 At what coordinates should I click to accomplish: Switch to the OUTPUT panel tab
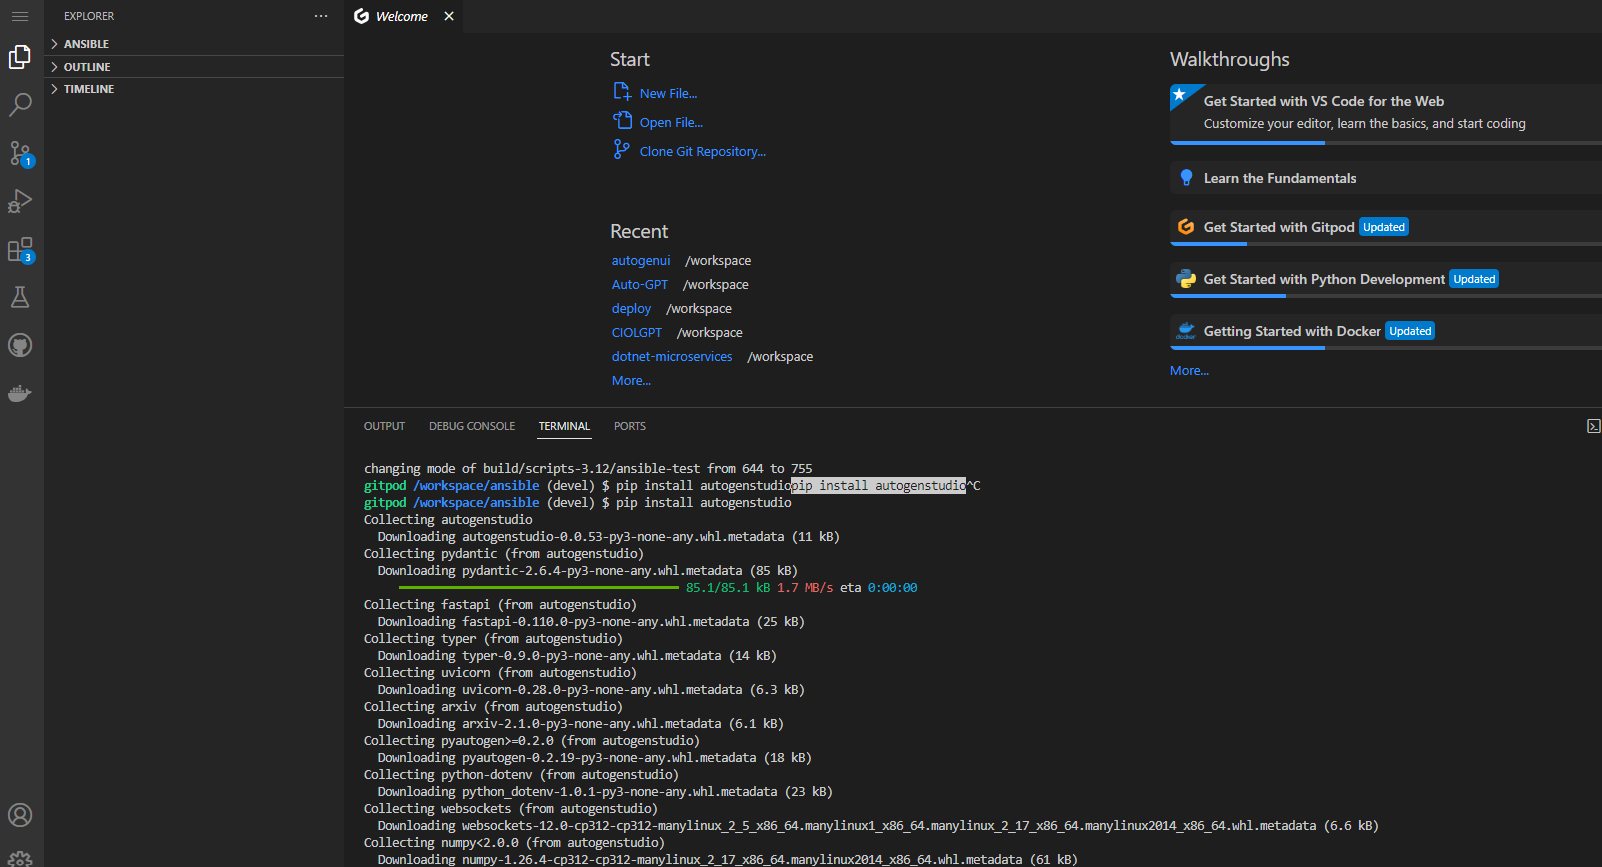coord(384,426)
